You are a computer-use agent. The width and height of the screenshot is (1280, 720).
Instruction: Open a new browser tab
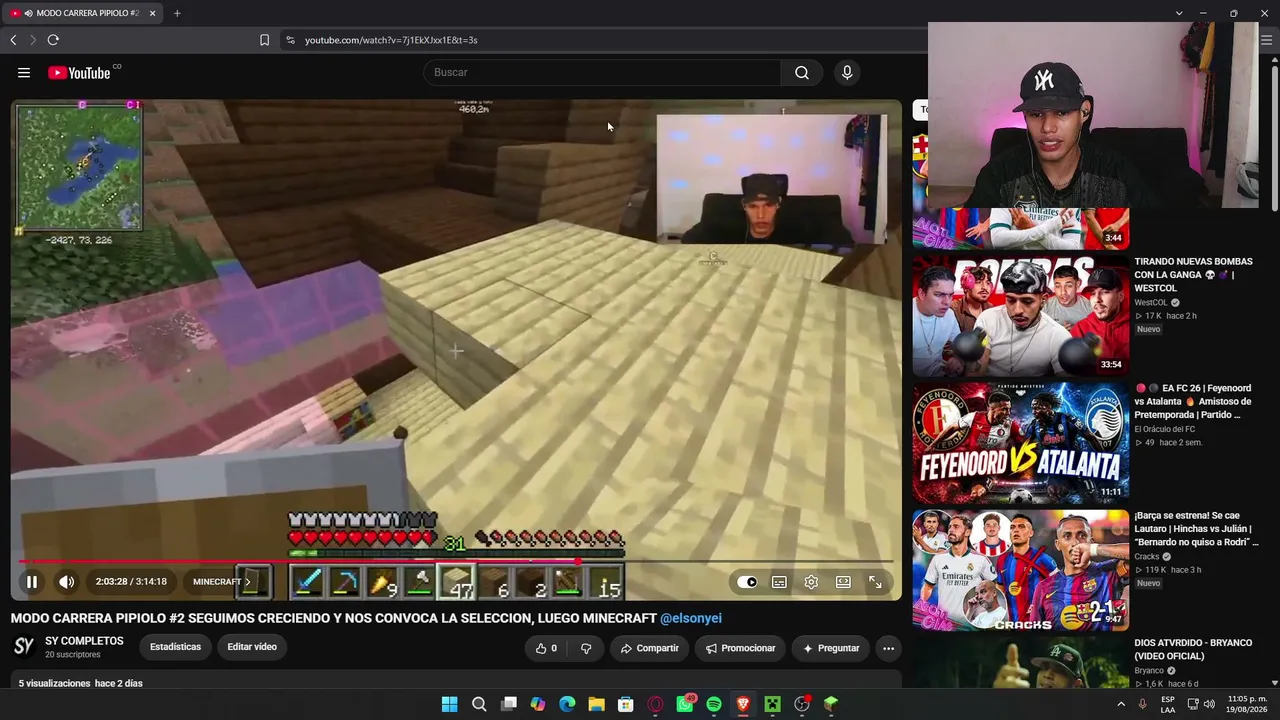click(x=177, y=13)
